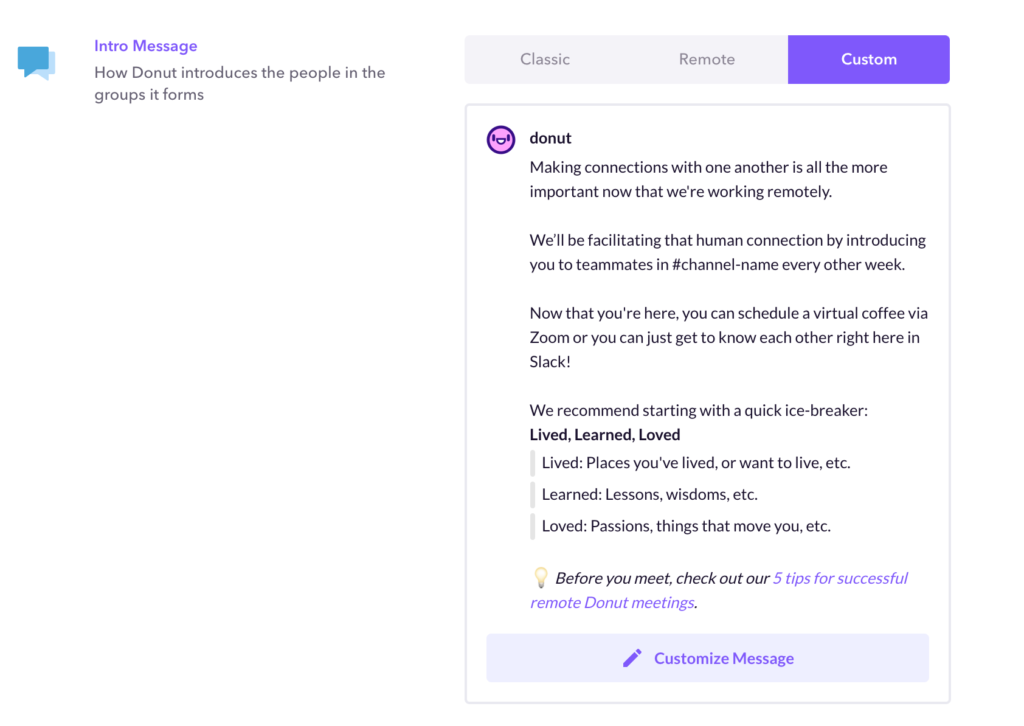
Task: Click the Learned: Lessons, wisdoms quote line
Action: tap(650, 494)
